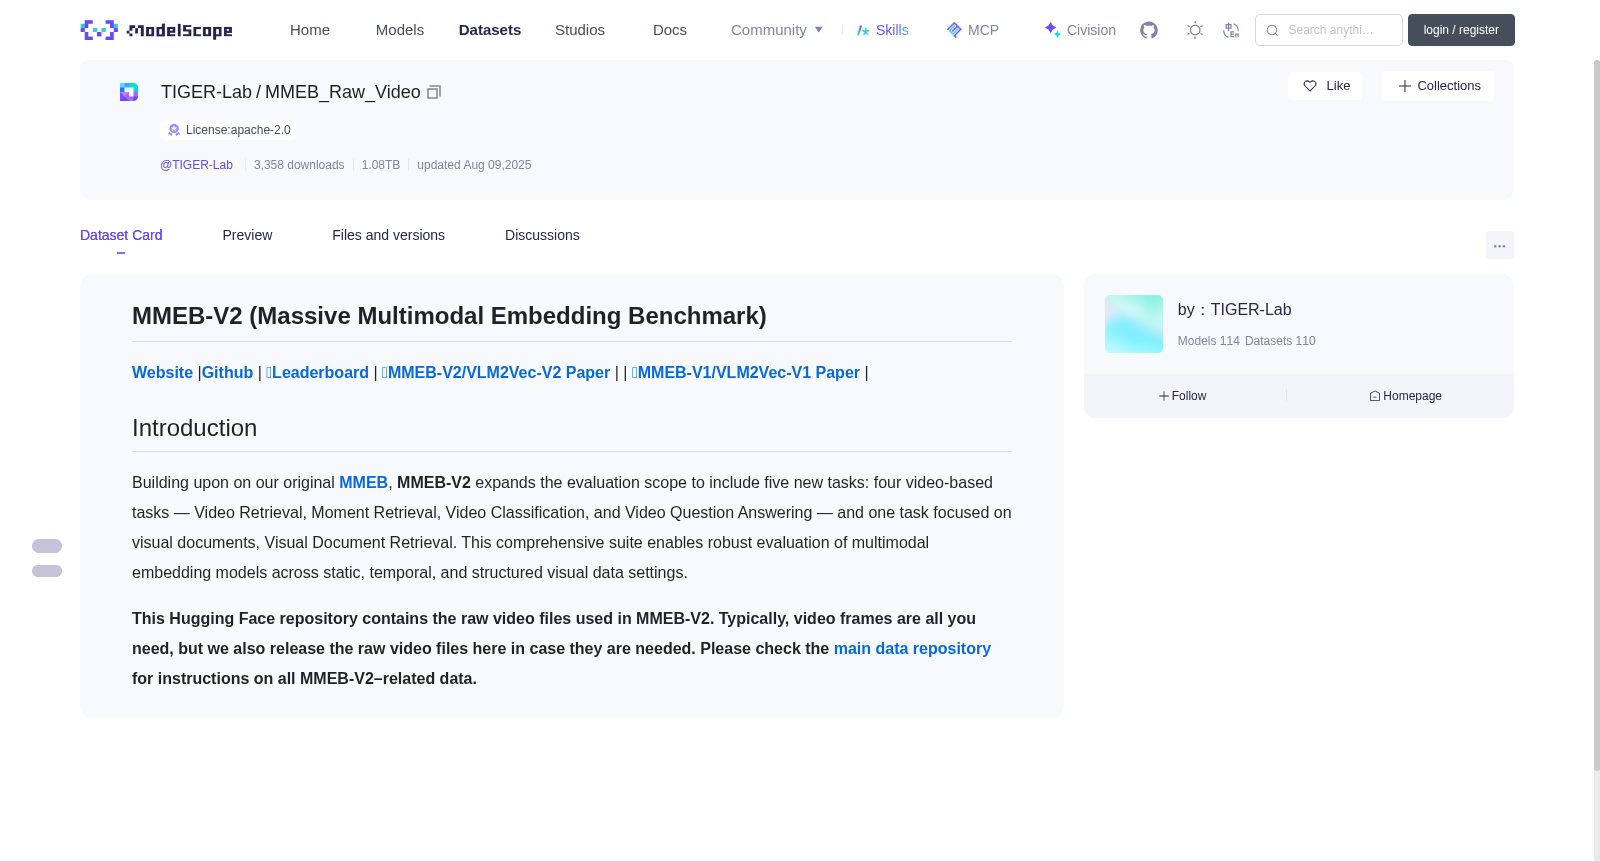Go to the Home page
1600x861 pixels.
[x=310, y=30]
